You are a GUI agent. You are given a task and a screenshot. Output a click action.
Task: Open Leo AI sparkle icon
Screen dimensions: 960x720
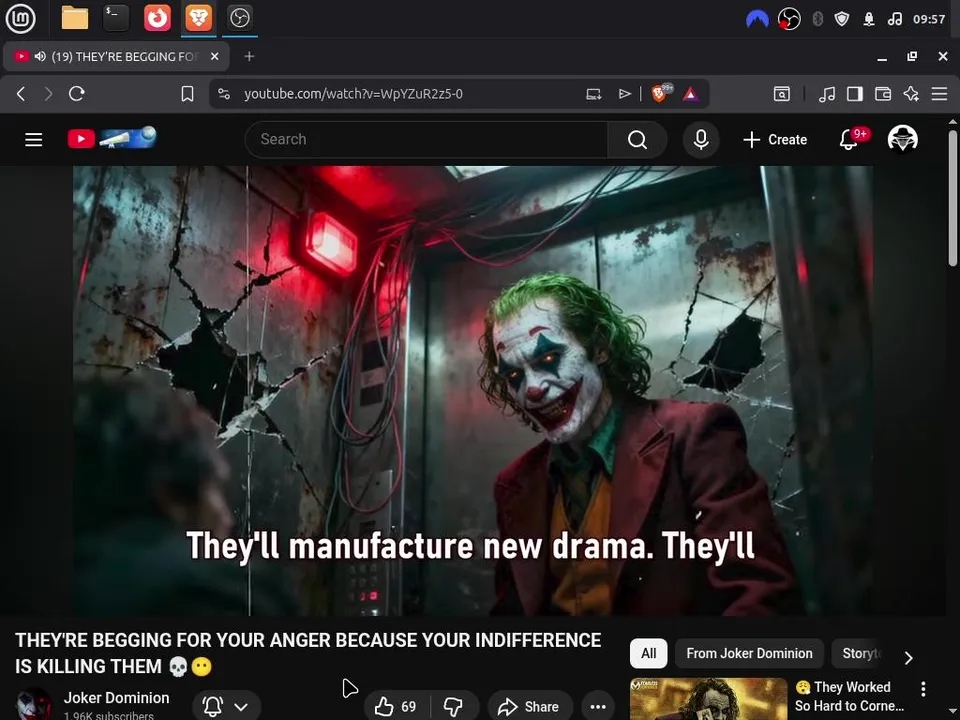[x=911, y=94]
